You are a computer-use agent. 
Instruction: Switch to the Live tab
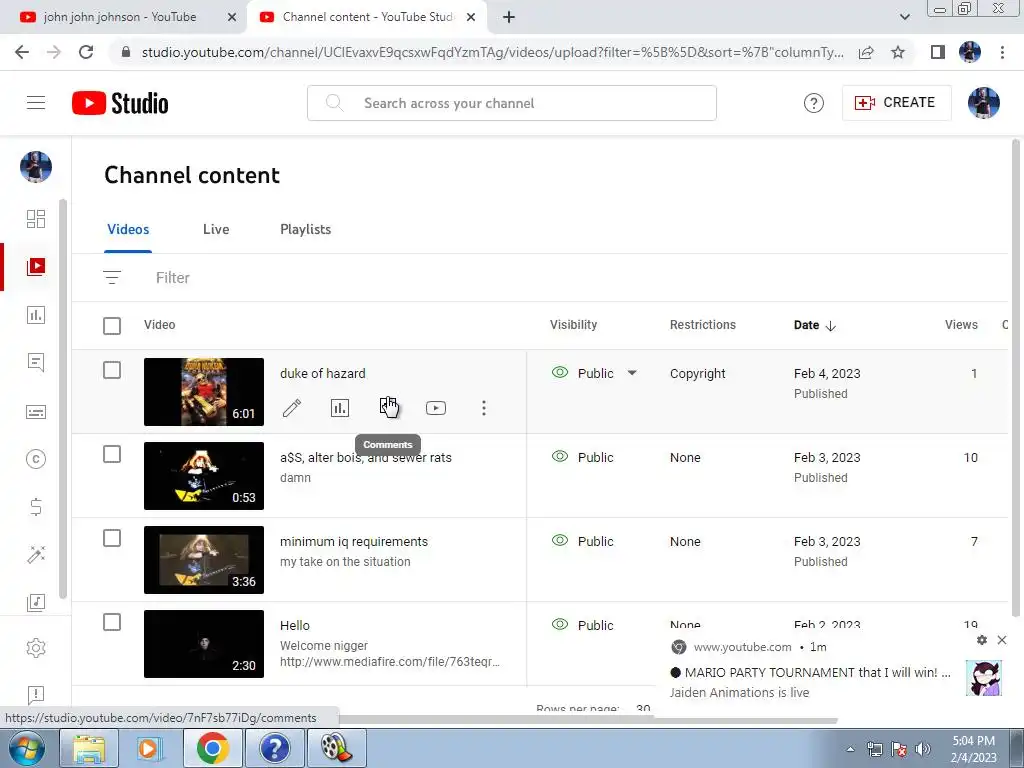(x=216, y=229)
